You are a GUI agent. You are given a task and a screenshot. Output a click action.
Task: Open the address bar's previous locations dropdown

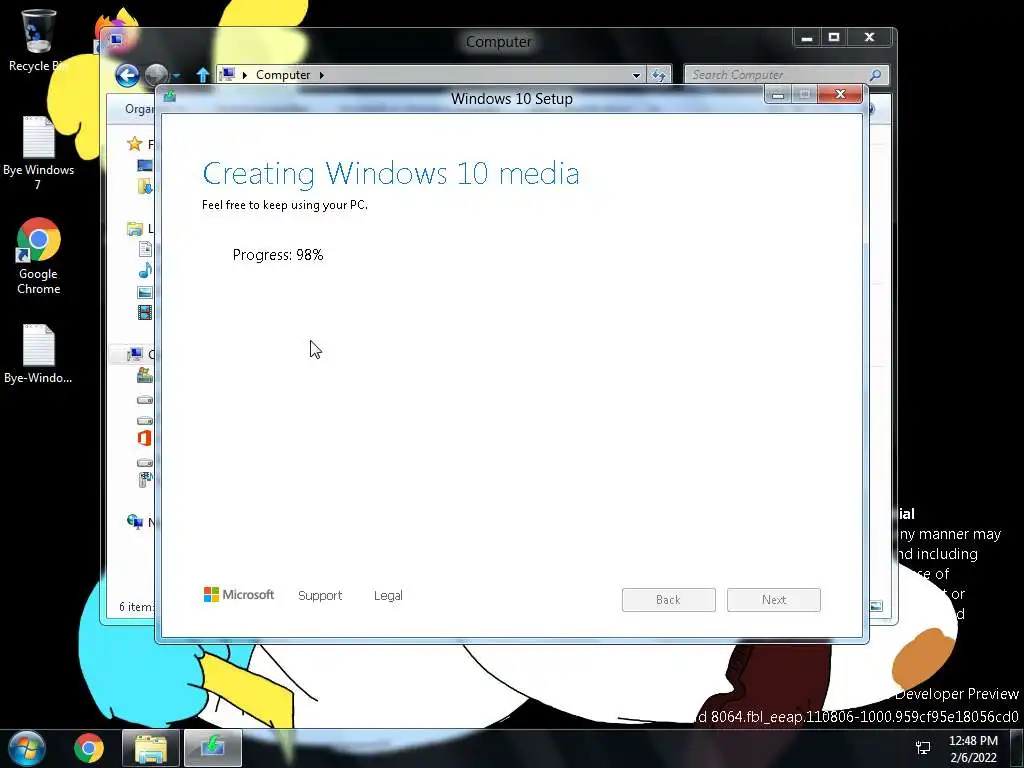pos(636,75)
